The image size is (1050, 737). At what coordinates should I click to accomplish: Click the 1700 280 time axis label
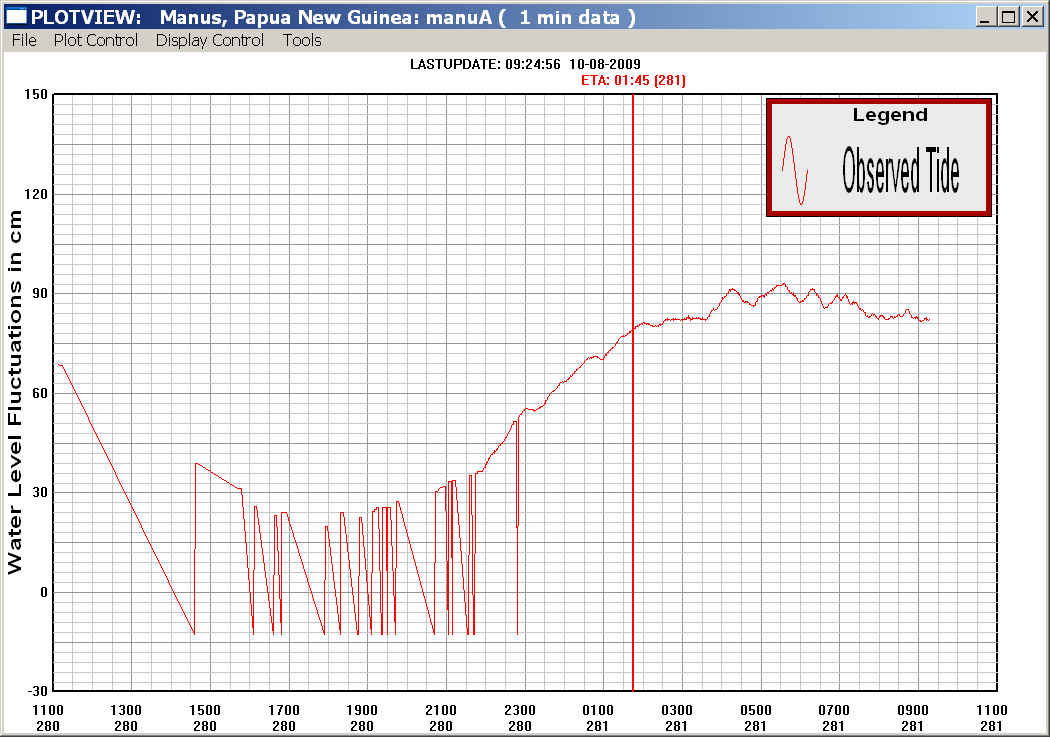284,718
